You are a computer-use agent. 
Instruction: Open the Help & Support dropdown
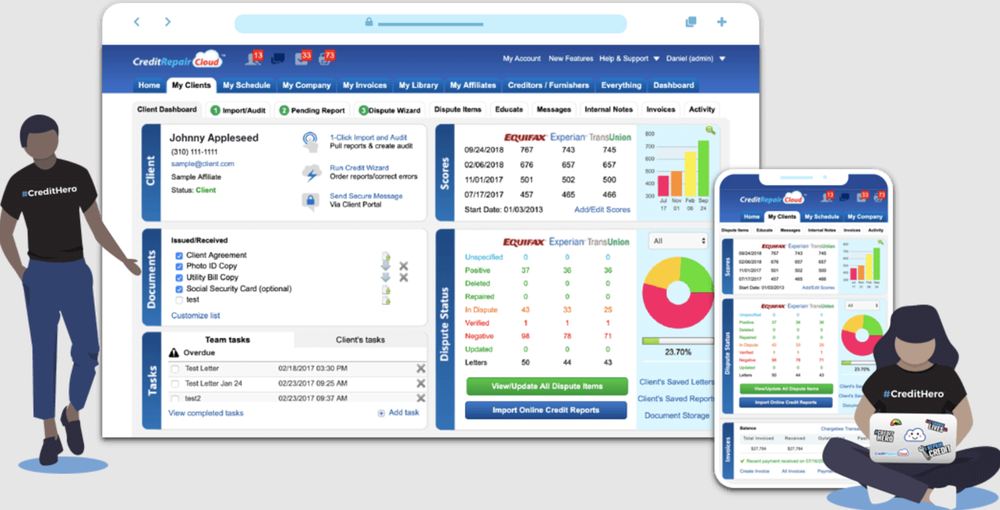[629, 59]
